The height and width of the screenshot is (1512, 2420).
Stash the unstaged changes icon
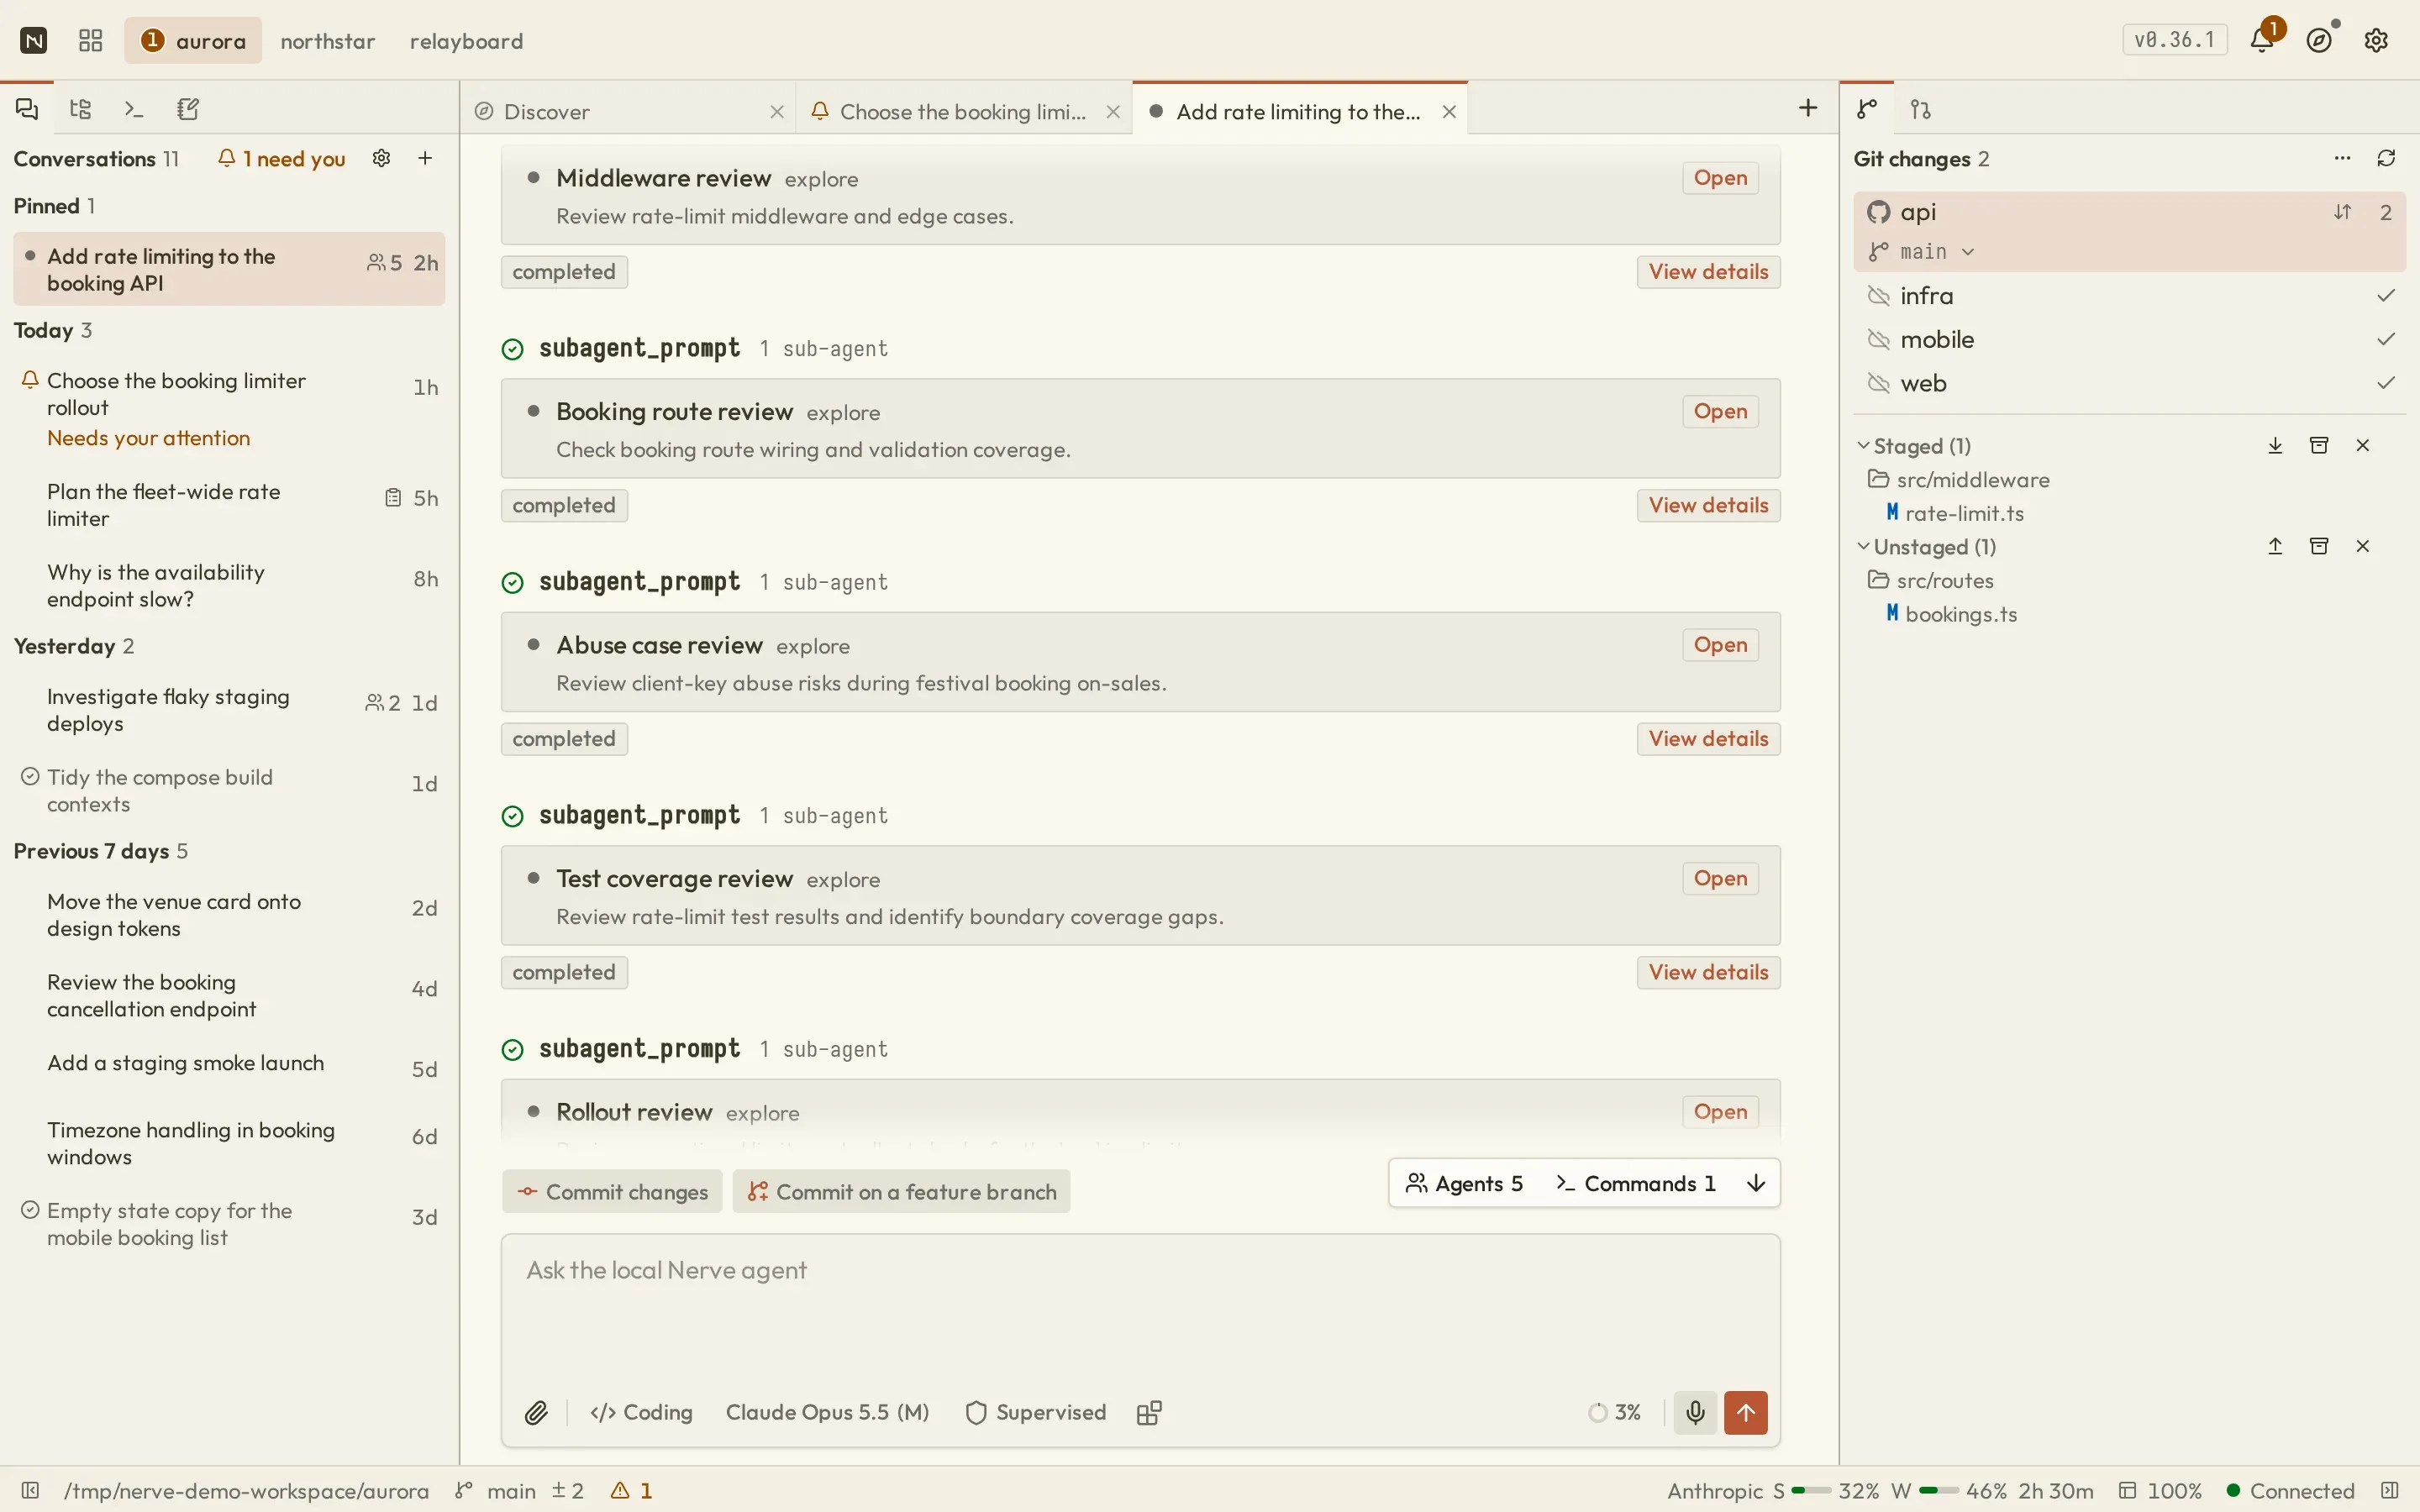tap(2319, 546)
